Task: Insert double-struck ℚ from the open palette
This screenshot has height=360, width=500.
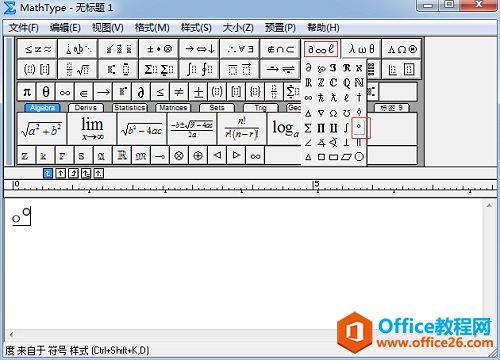Action: (x=346, y=82)
